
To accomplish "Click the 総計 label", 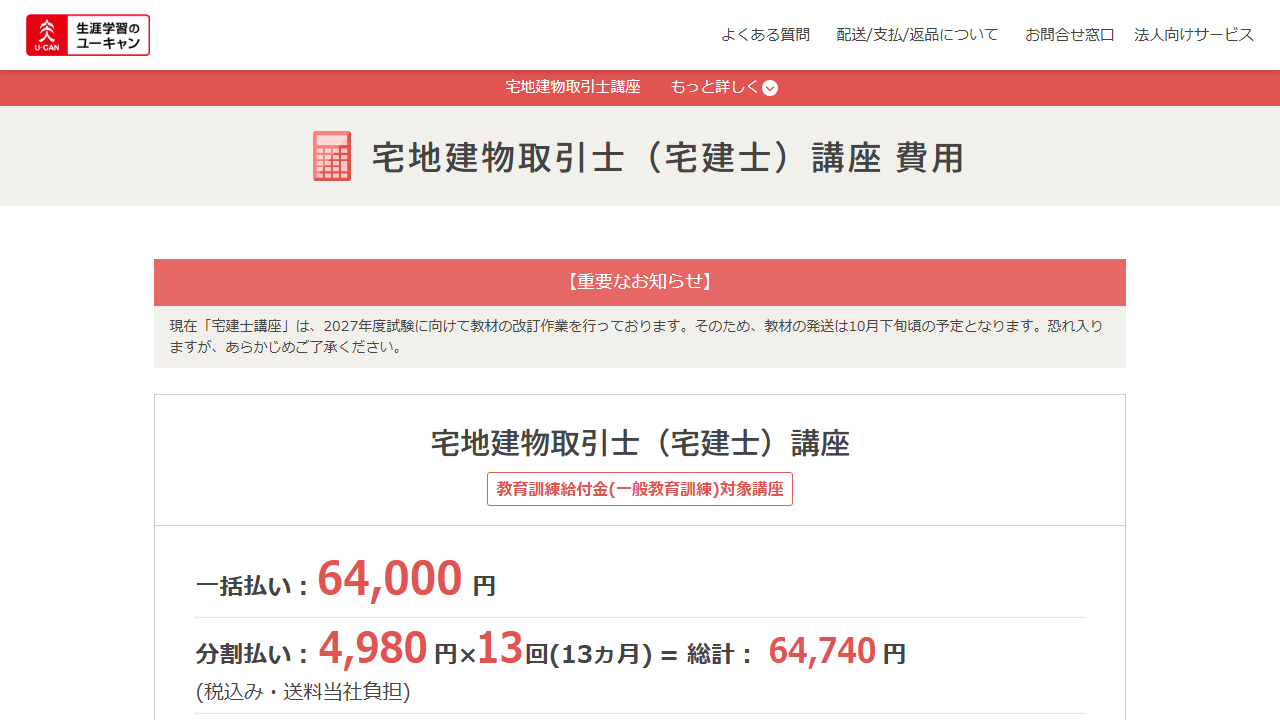I will point(720,654).
